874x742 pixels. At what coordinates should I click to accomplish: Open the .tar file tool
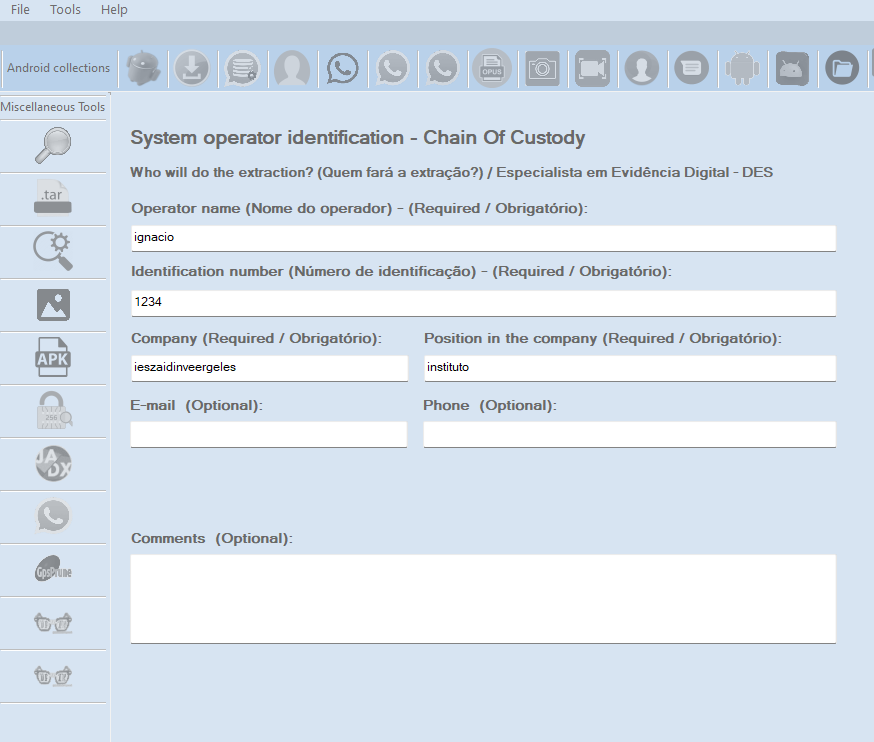[x=53, y=199]
